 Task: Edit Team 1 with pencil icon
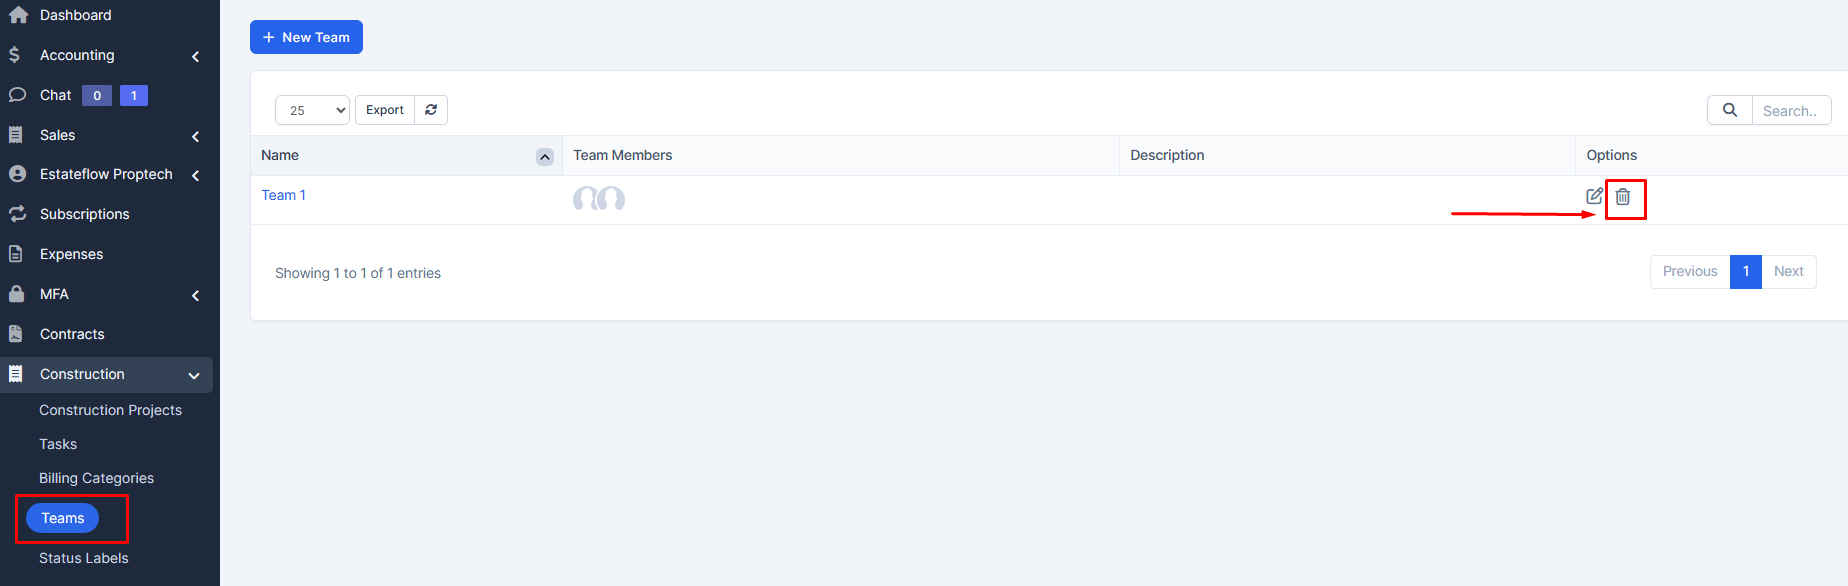coord(1594,196)
